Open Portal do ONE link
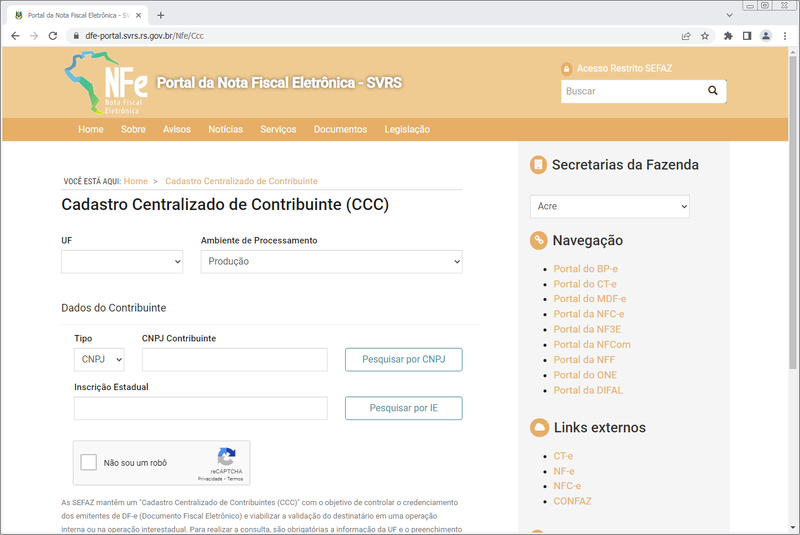Image resolution: width=800 pixels, height=535 pixels. [585, 375]
